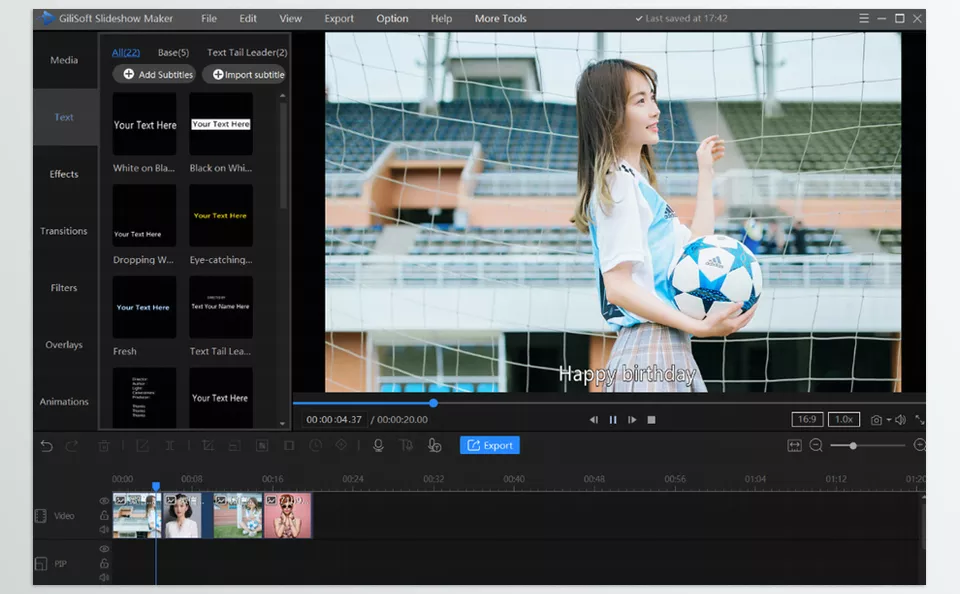The height and width of the screenshot is (594, 960).
Task: Select the All(22) text category
Action: (x=126, y=53)
